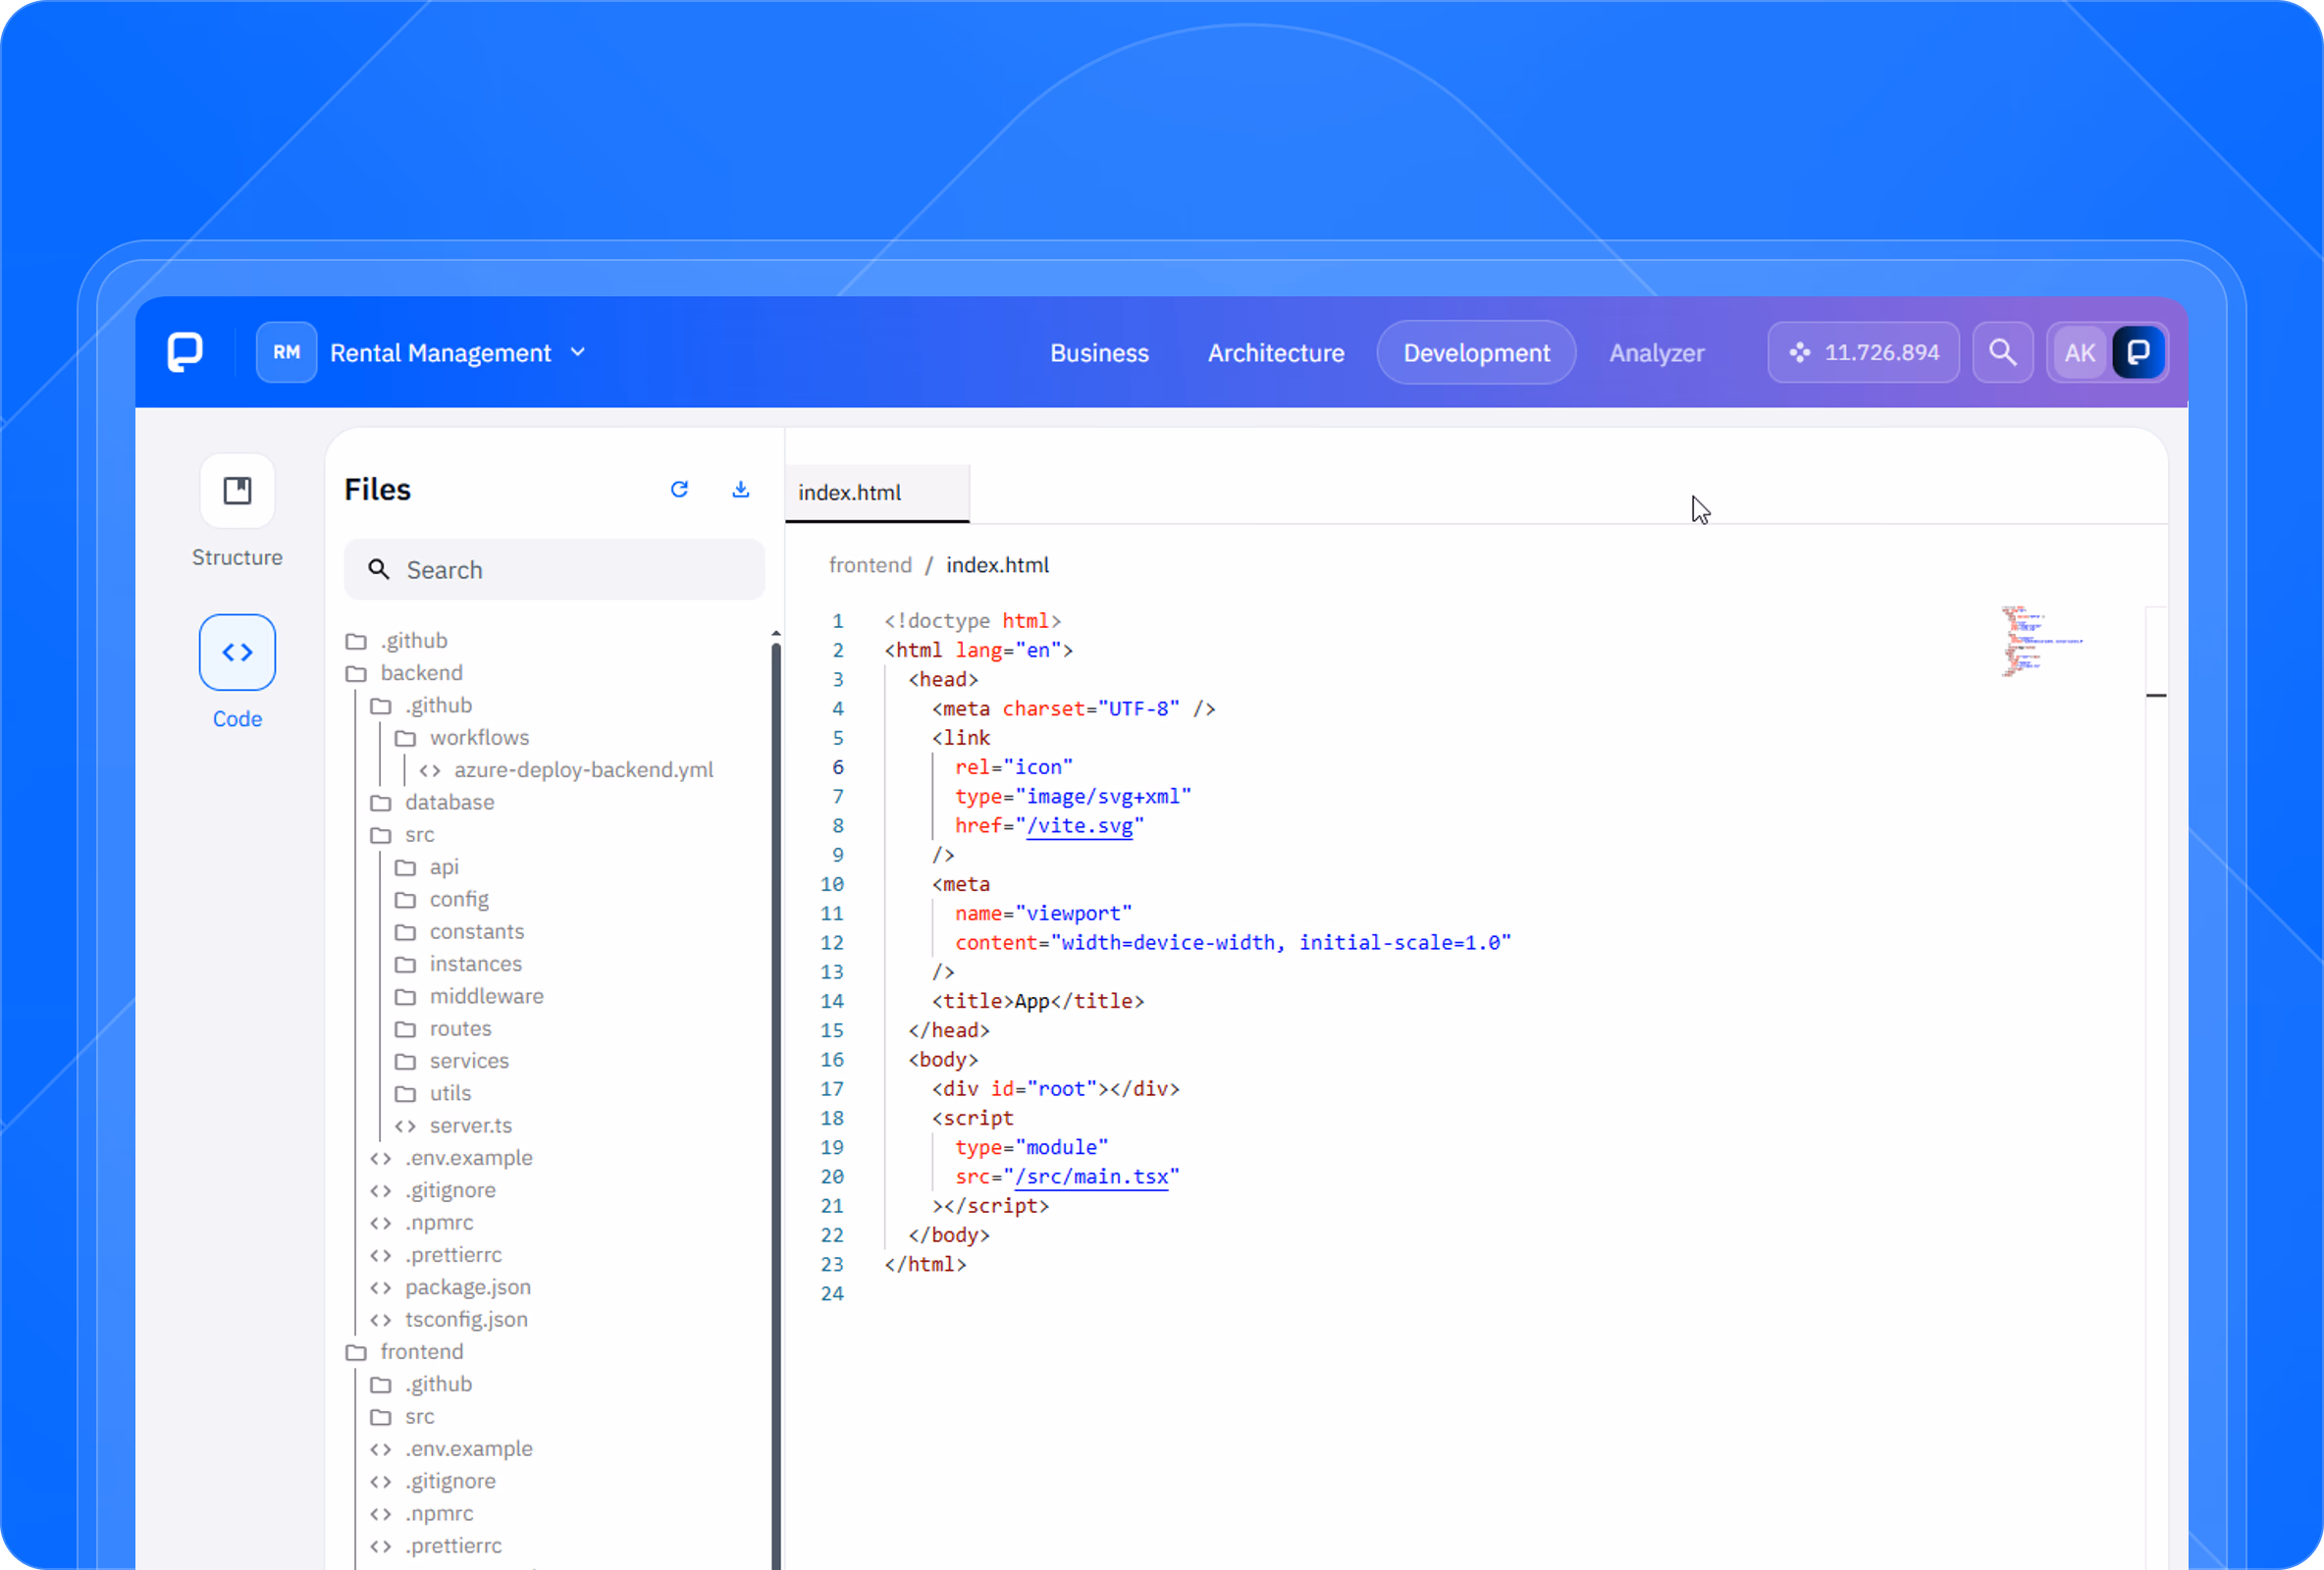
Task: Expand the .github folder under frontend
Action: (421, 1384)
